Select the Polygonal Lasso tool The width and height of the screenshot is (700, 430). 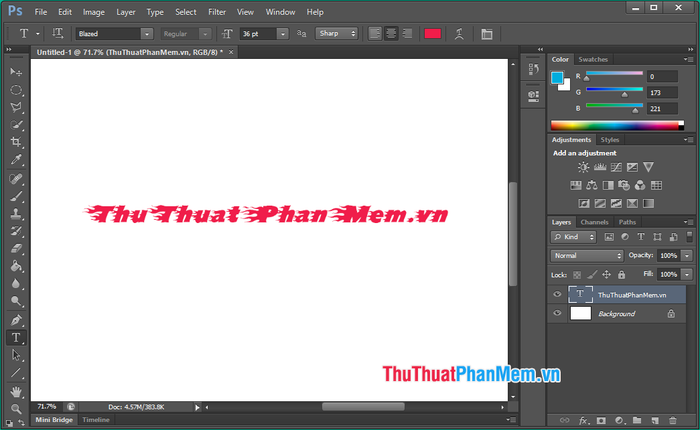pyautogui.click(x=16, y=107)
